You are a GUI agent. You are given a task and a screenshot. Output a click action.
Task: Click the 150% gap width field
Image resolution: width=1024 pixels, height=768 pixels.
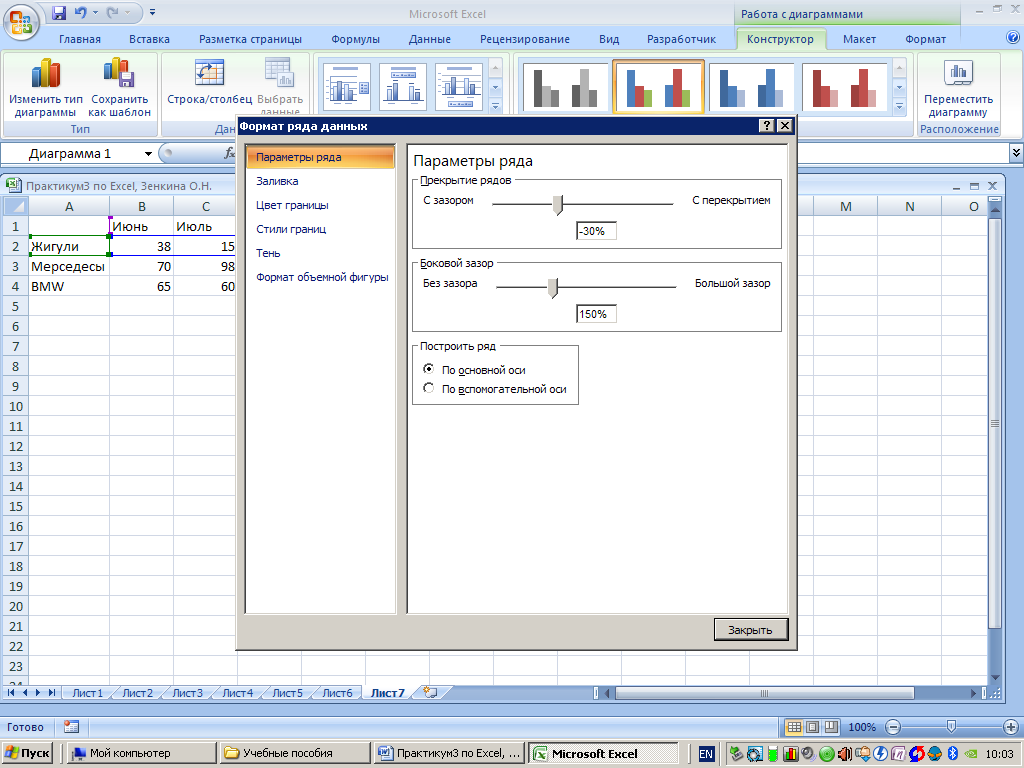pos(596,314)
